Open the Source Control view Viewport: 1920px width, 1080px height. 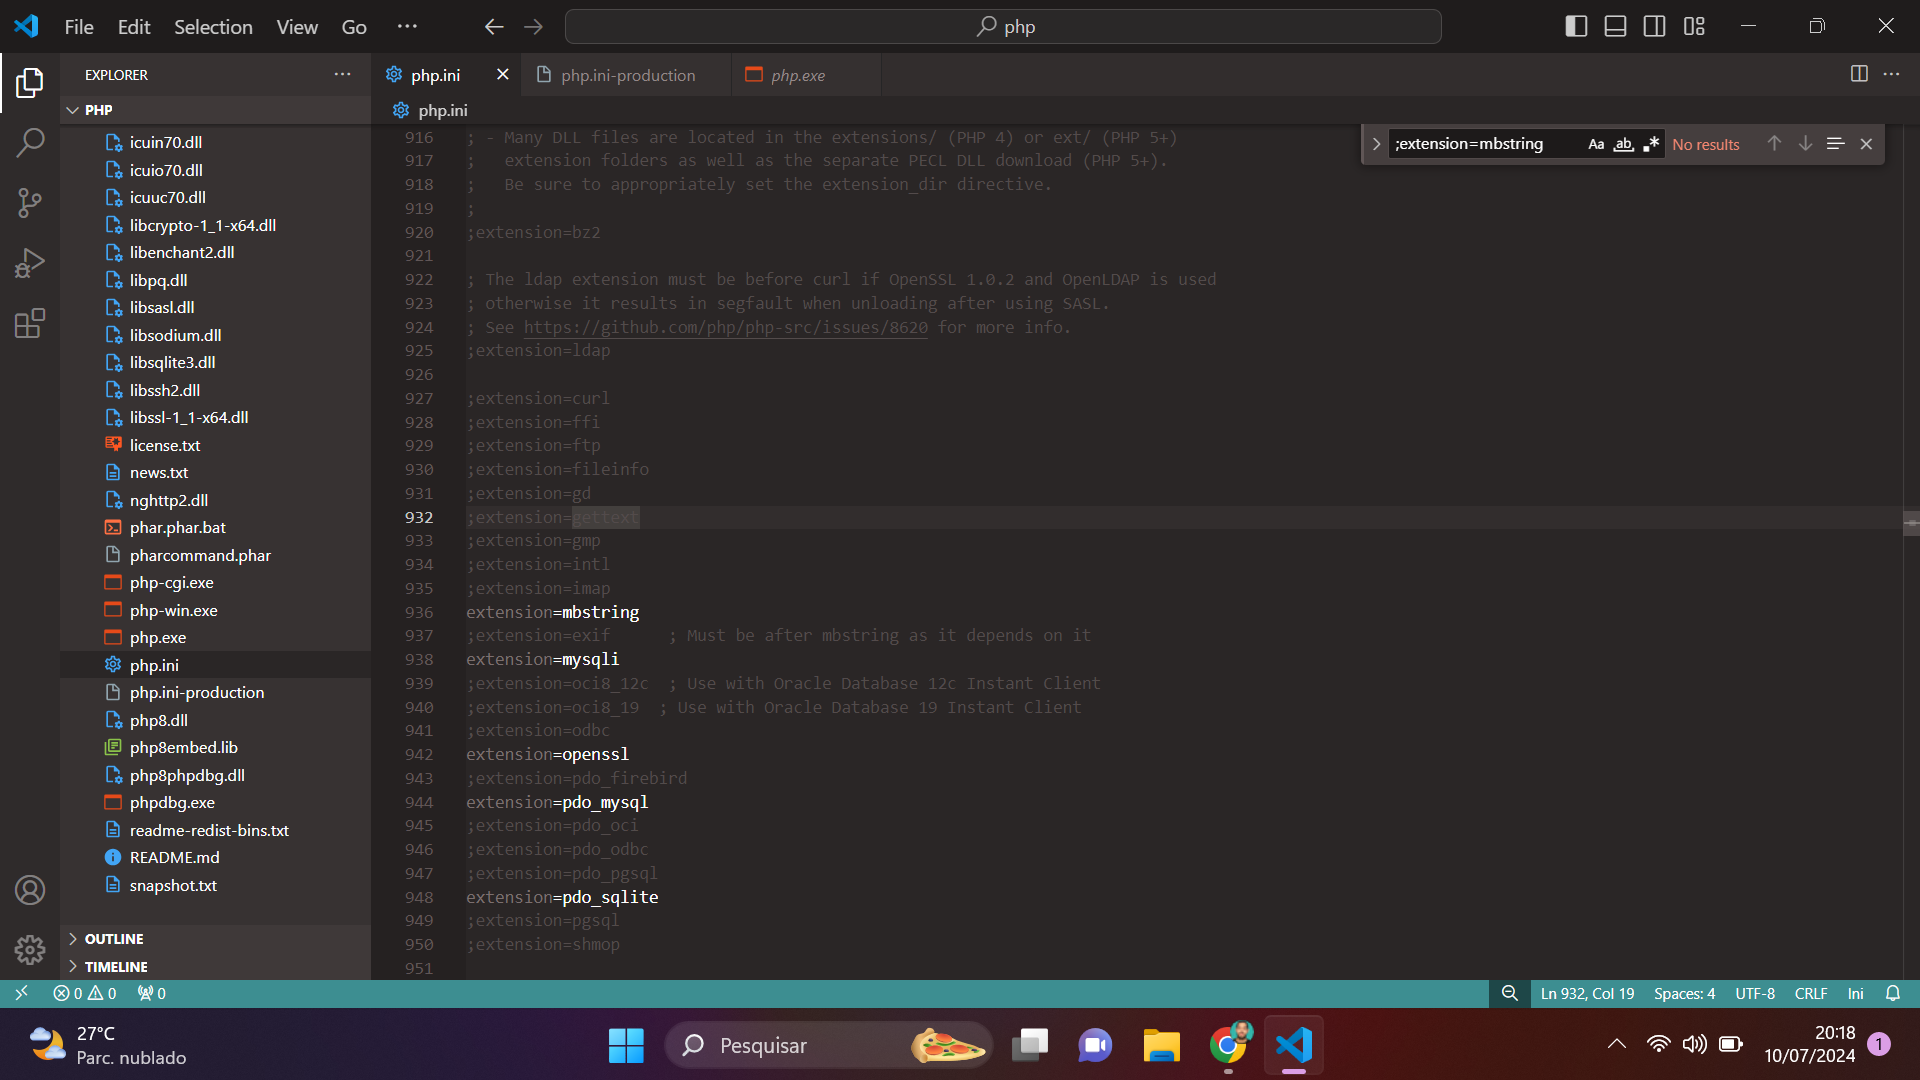30,203
